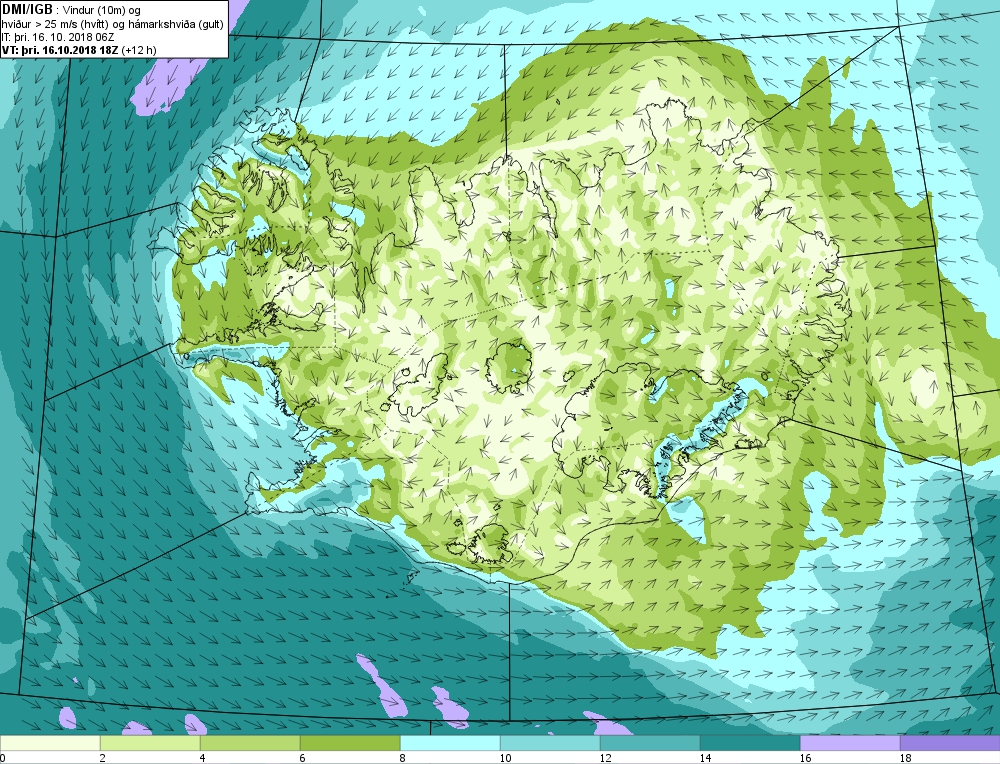This screenshot has height=764, width=1000.
Task: Click the '8' label on the wind scale
Action: (403, 758)
